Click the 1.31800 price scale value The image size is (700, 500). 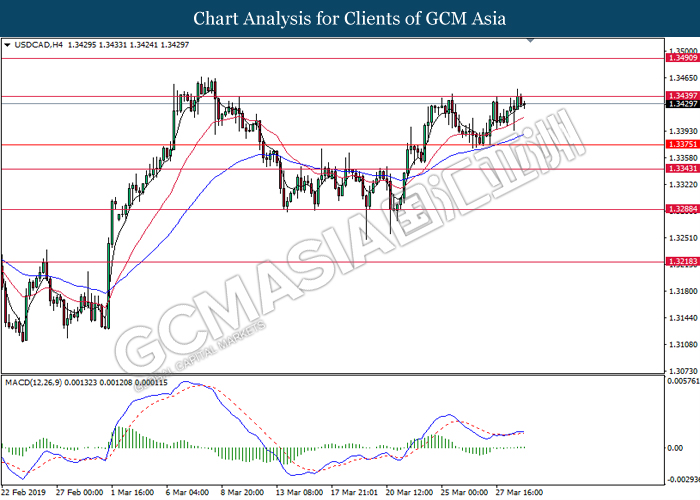click(x=683, y=291)
